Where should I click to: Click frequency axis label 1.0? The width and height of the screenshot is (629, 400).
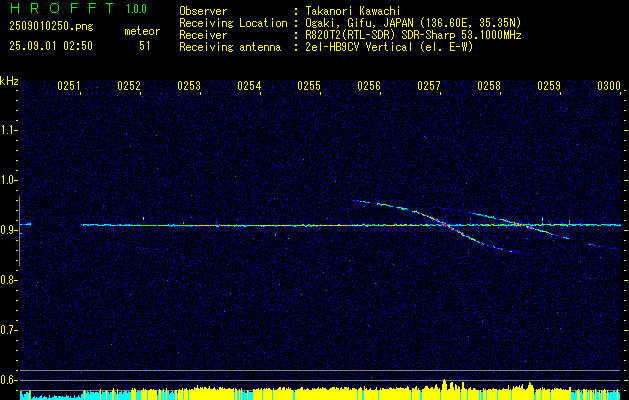point(8,180)
